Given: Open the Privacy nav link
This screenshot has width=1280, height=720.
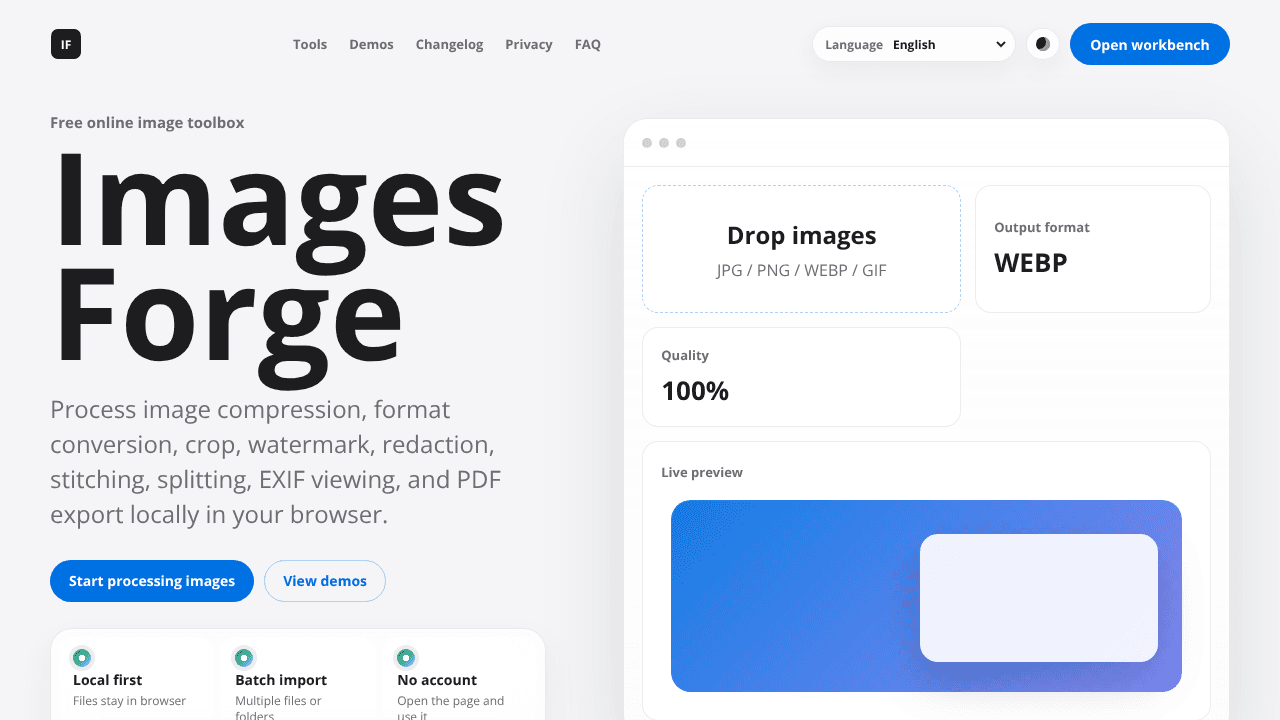Looking at the screenshot, I should [x=529, y=44].
